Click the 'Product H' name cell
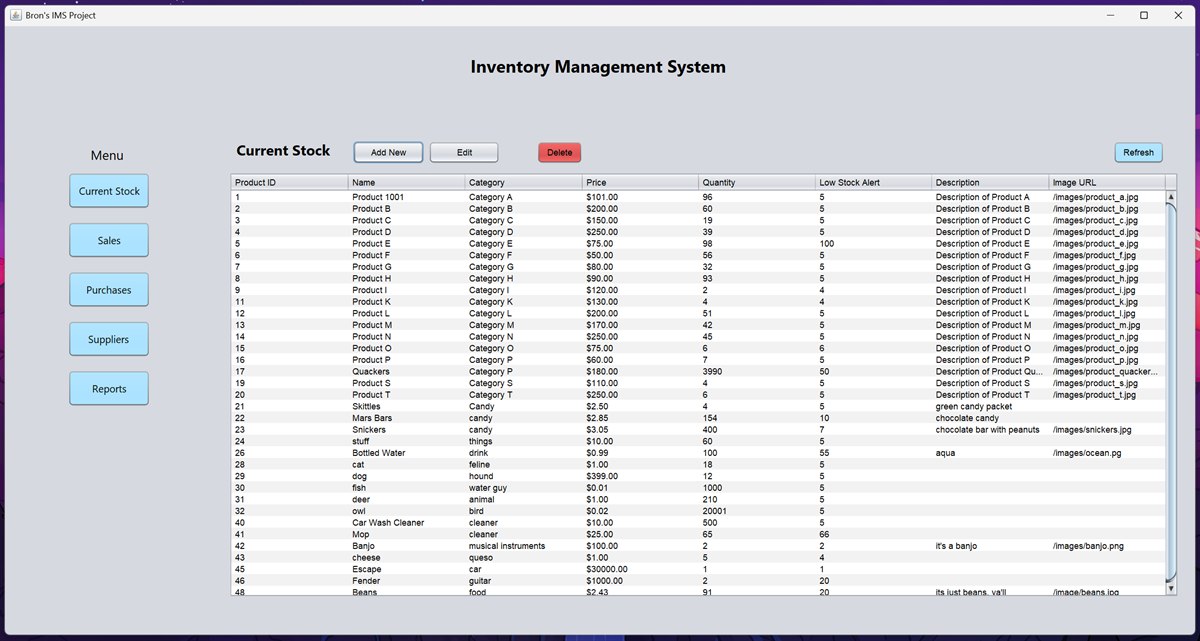The image size is (1200, 641). [406, 278]
